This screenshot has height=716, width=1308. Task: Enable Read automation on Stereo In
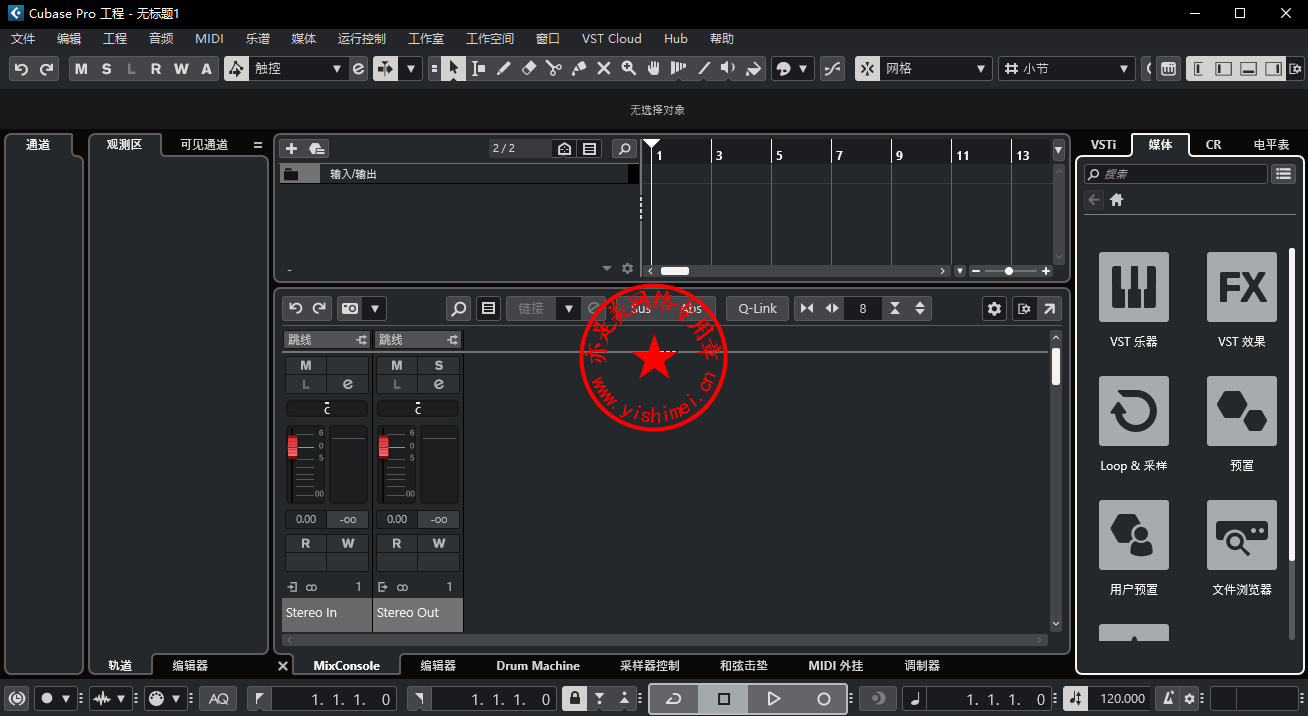point(306,543)
